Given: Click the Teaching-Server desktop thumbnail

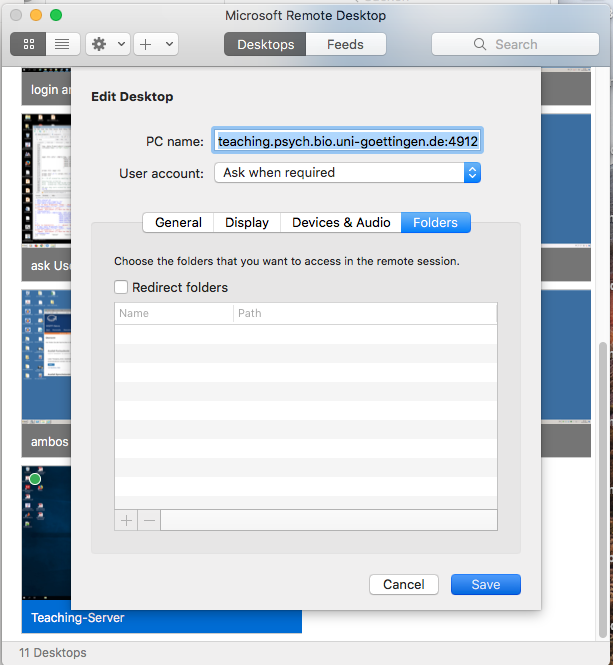Looking at the screenshot, I should click(x=46, y=533).
